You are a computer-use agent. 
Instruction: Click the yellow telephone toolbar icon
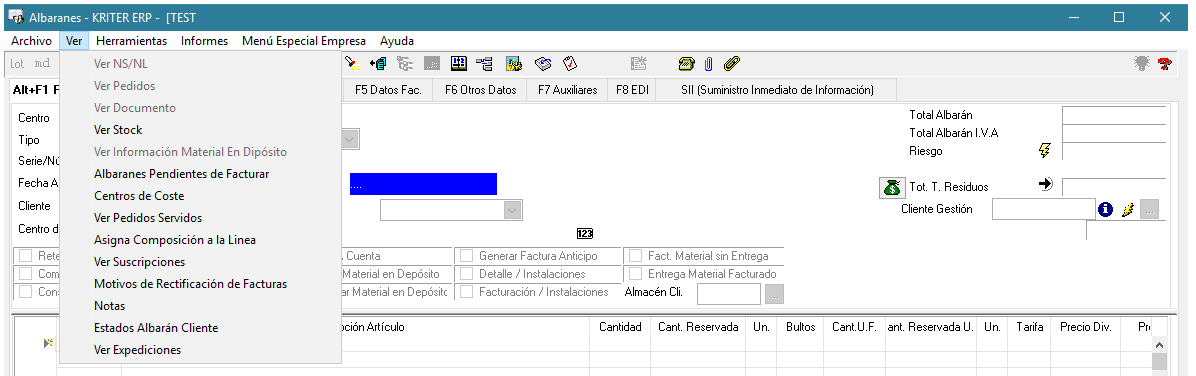point(686,63)
